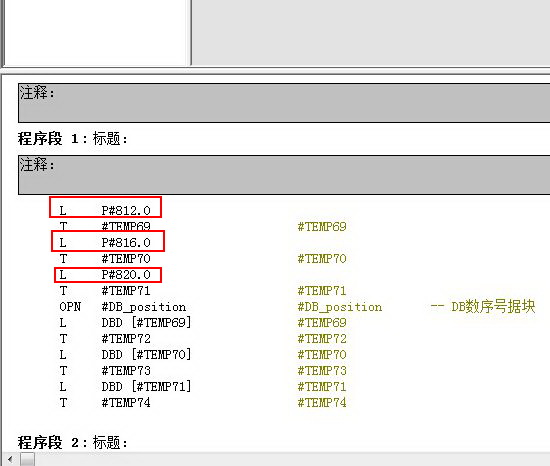Click the instruction T #TEMP71
Viewport: 550px width, 466px height.
105,291
